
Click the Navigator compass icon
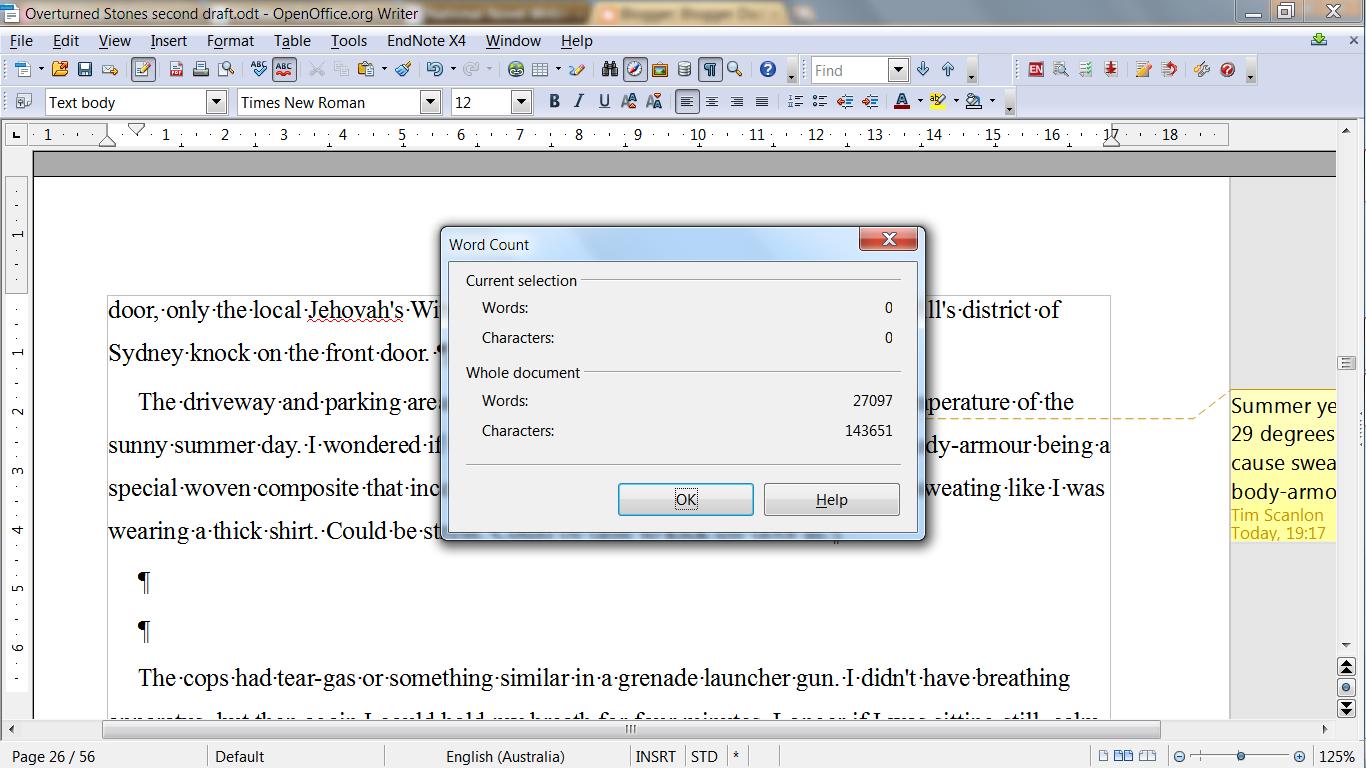(x=634, y=70)
